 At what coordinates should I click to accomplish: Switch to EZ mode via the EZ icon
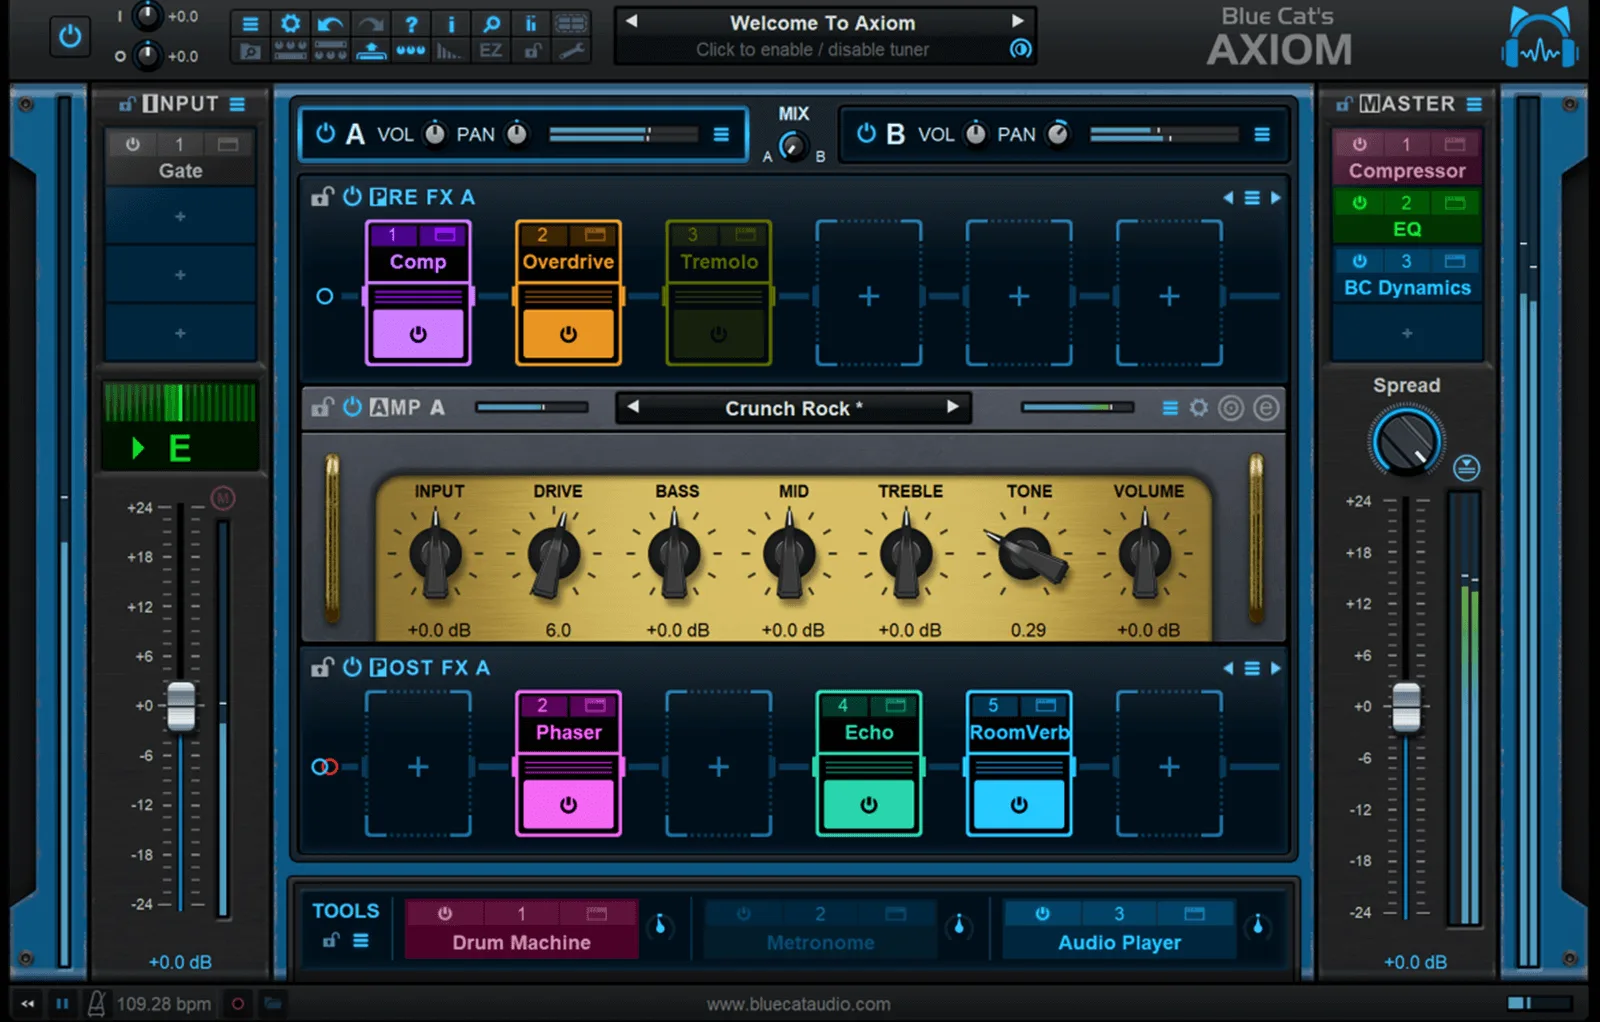coord(490,50)
